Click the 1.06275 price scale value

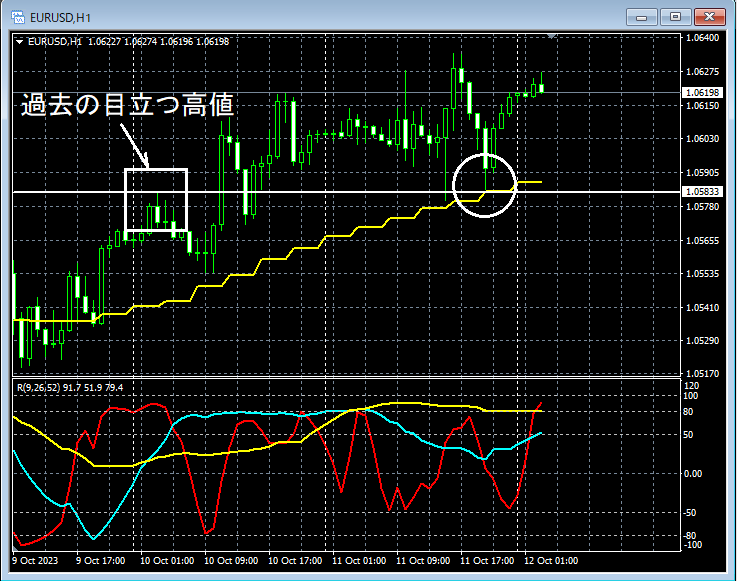click(702, 72)
